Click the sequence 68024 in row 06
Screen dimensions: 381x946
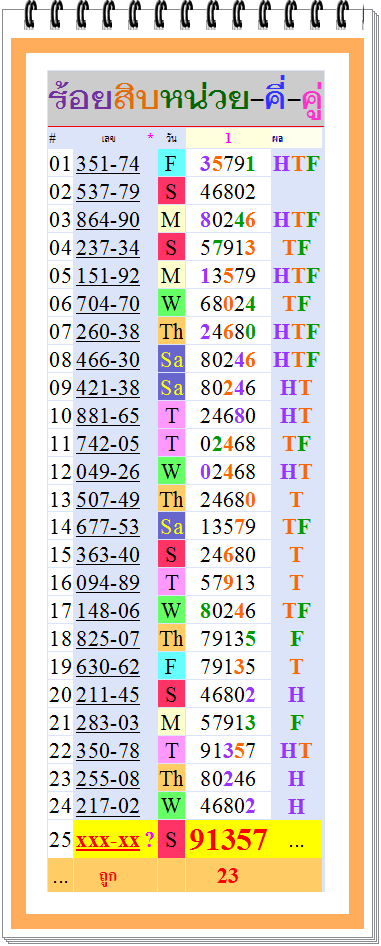point(228,303)
